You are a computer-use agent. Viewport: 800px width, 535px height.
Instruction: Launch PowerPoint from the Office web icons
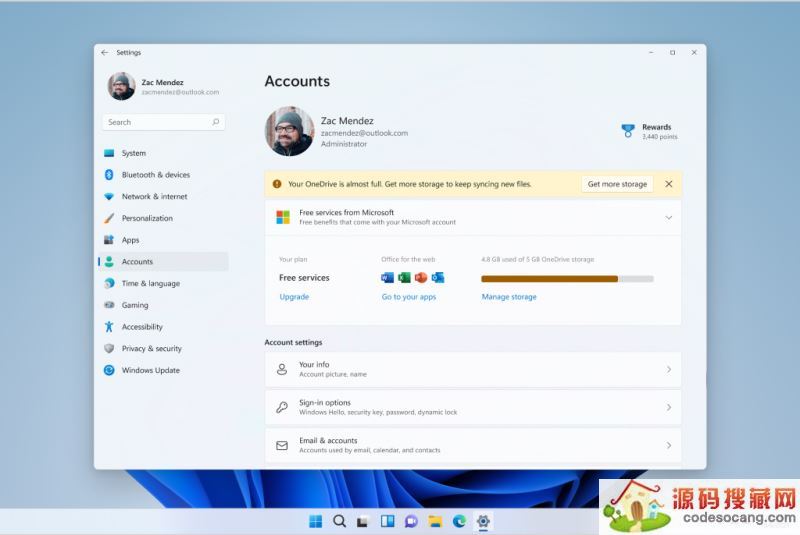point(421,278)
